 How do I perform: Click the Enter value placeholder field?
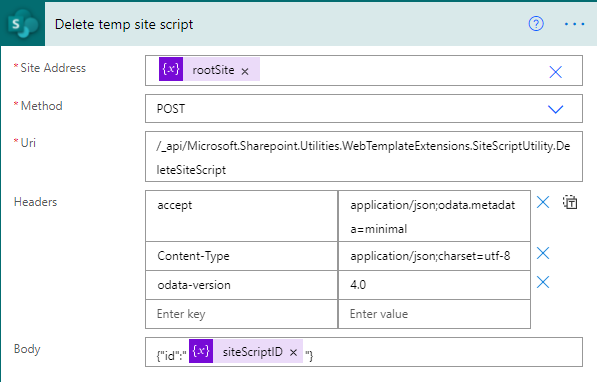(434, 314)
